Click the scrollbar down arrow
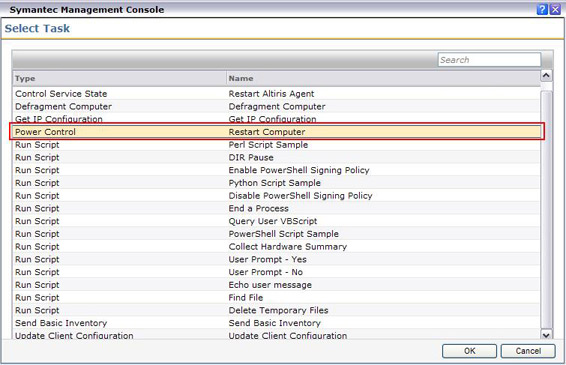 pyautogui.click(x=546, y=335)
